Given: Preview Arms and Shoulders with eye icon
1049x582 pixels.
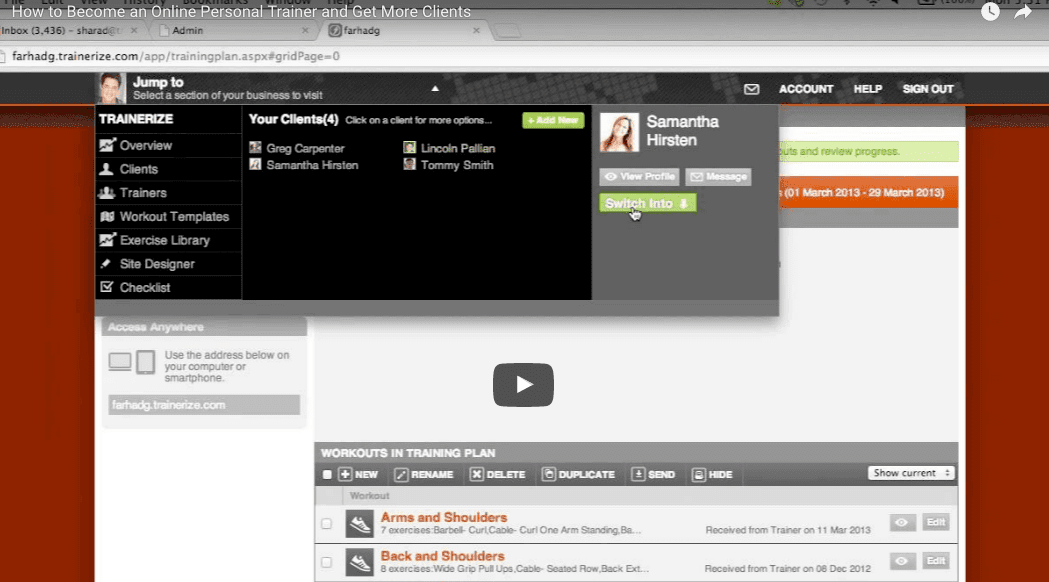Looking at the screenshot, I should [x=902, y=522].
